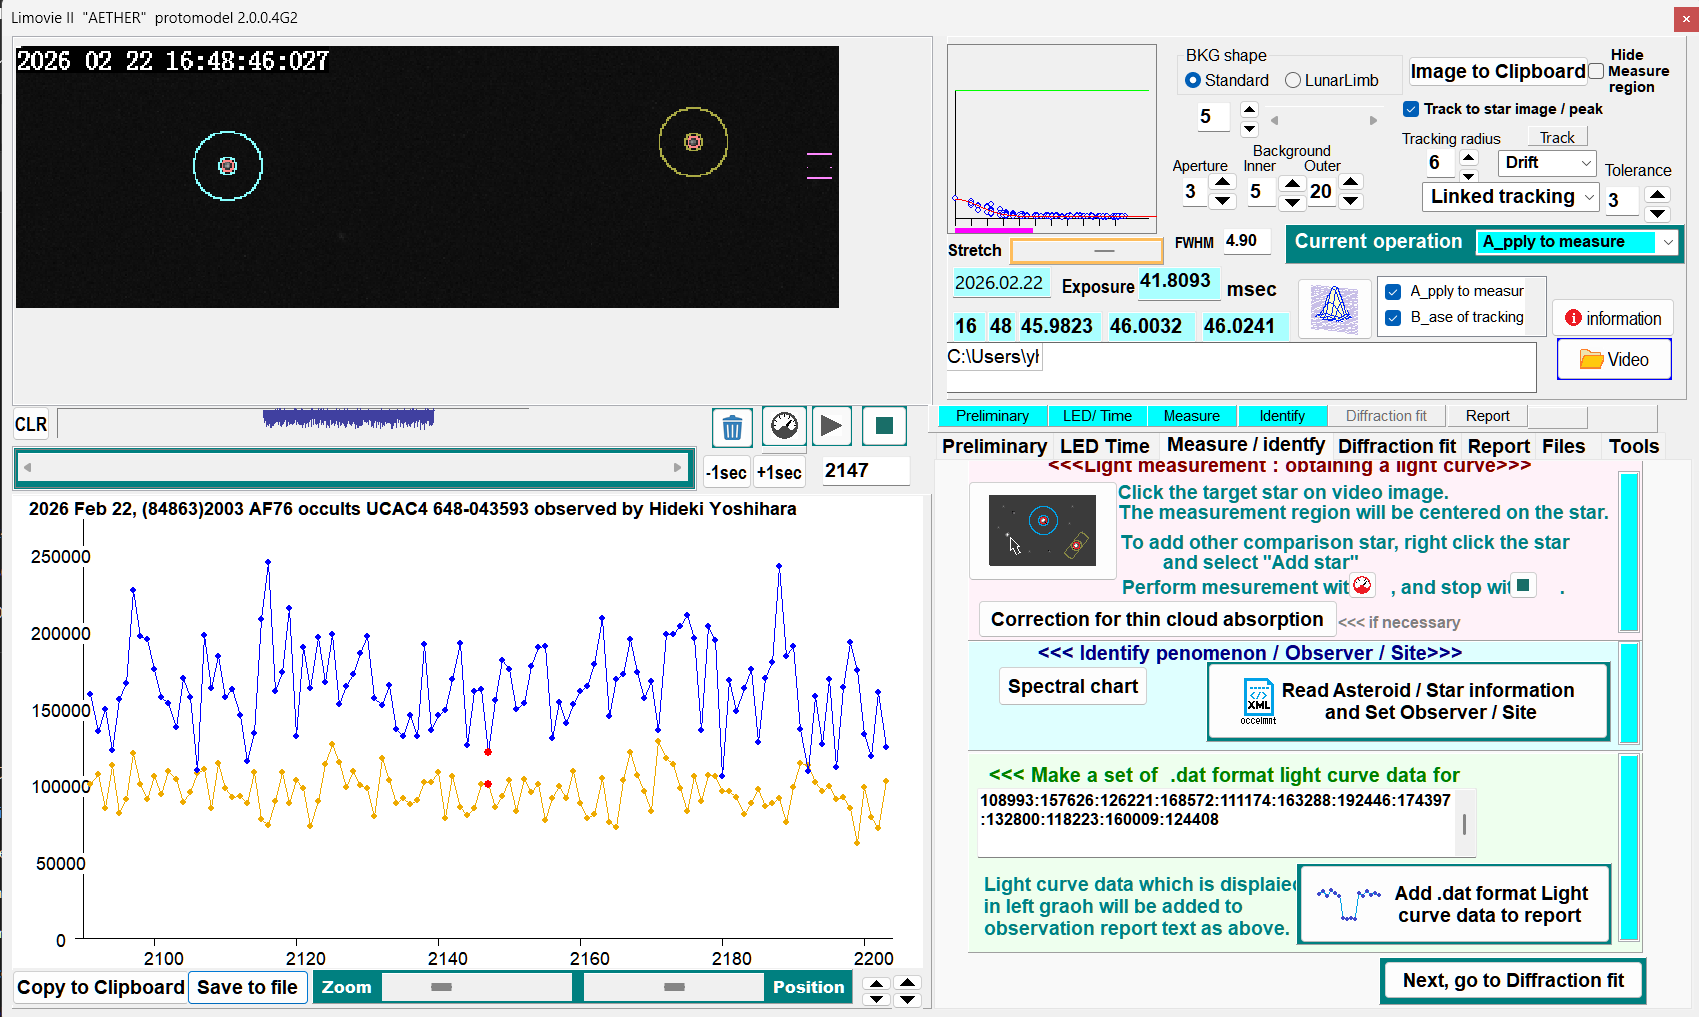Screen dimensions: 1699x1017
Task: Click the XML occelmnt read asteroid icon
Action: [1258, 701]
